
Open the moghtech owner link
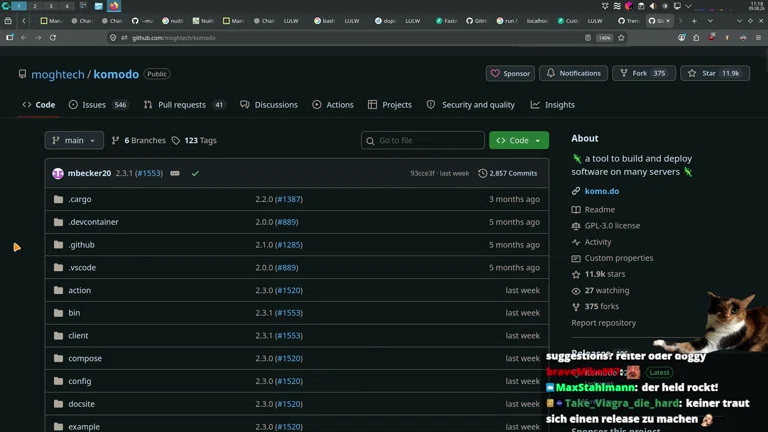pyautogui.click(x=58, y=74)
